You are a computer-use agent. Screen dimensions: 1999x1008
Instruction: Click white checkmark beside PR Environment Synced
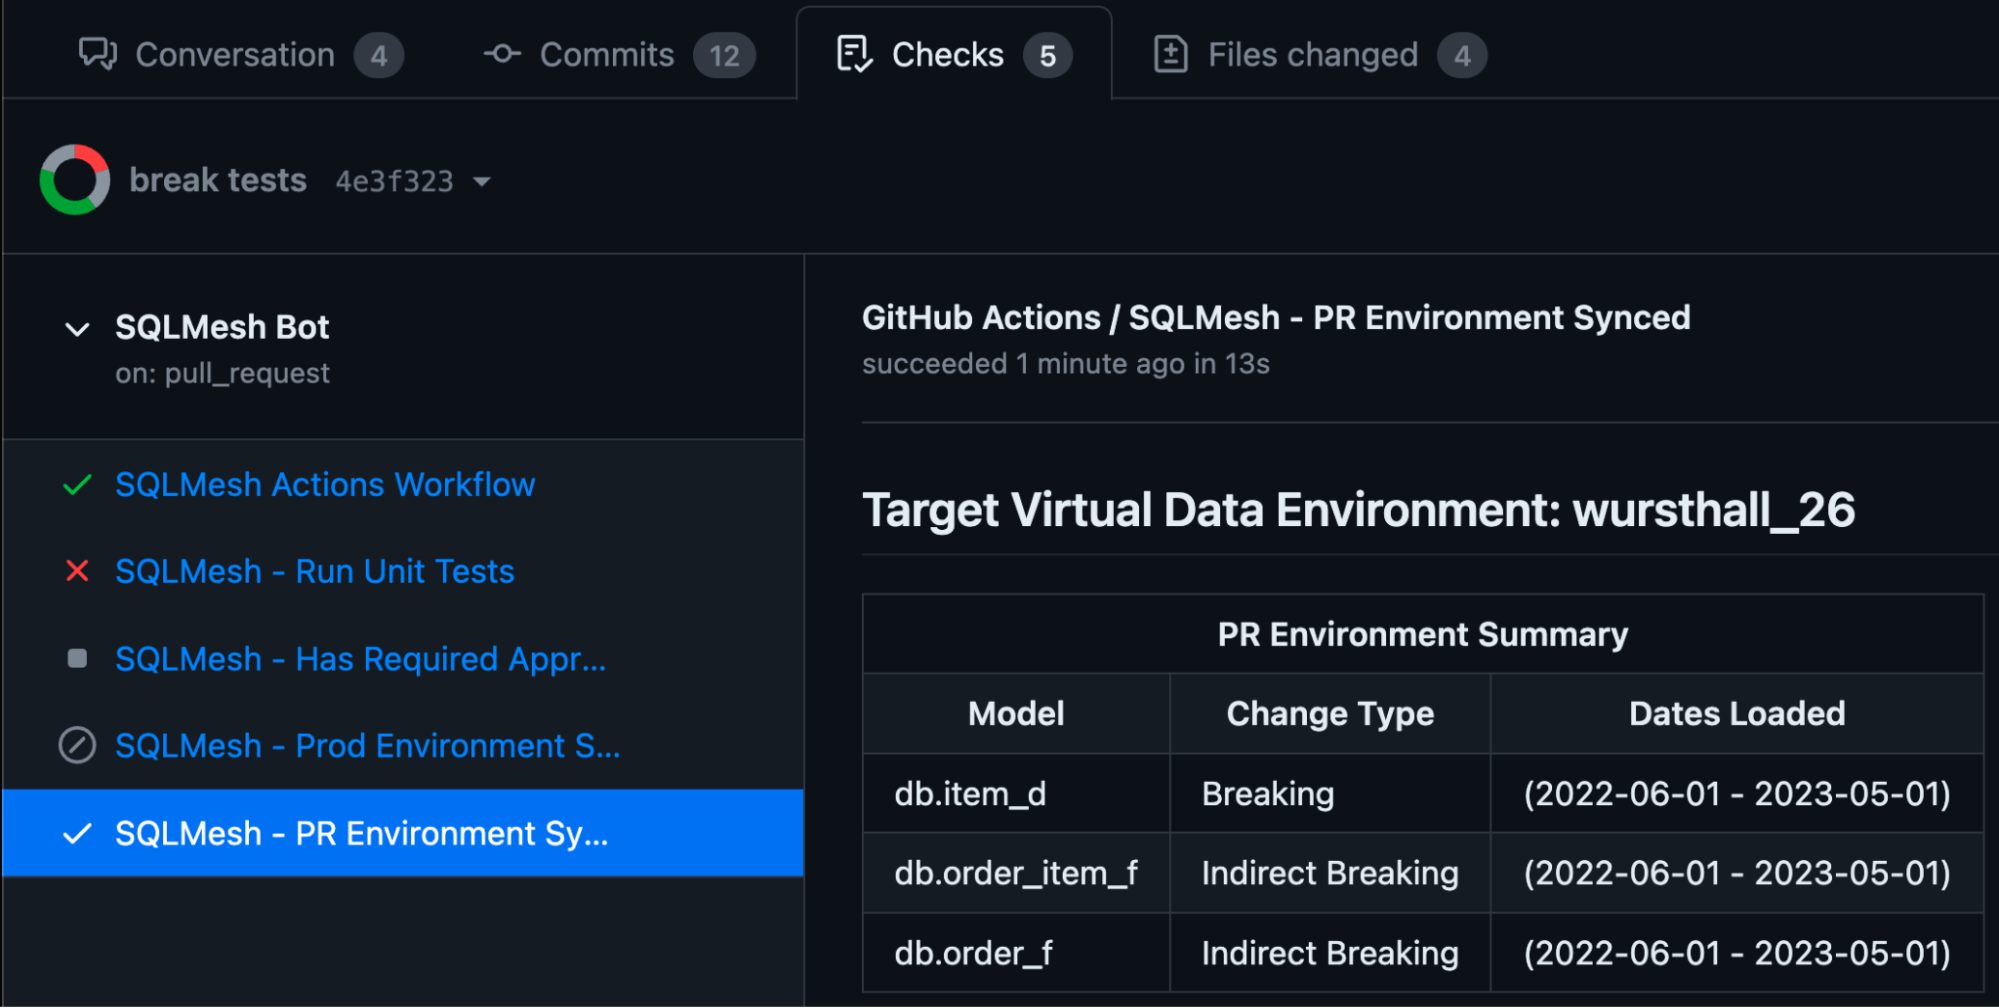(77, 833)
